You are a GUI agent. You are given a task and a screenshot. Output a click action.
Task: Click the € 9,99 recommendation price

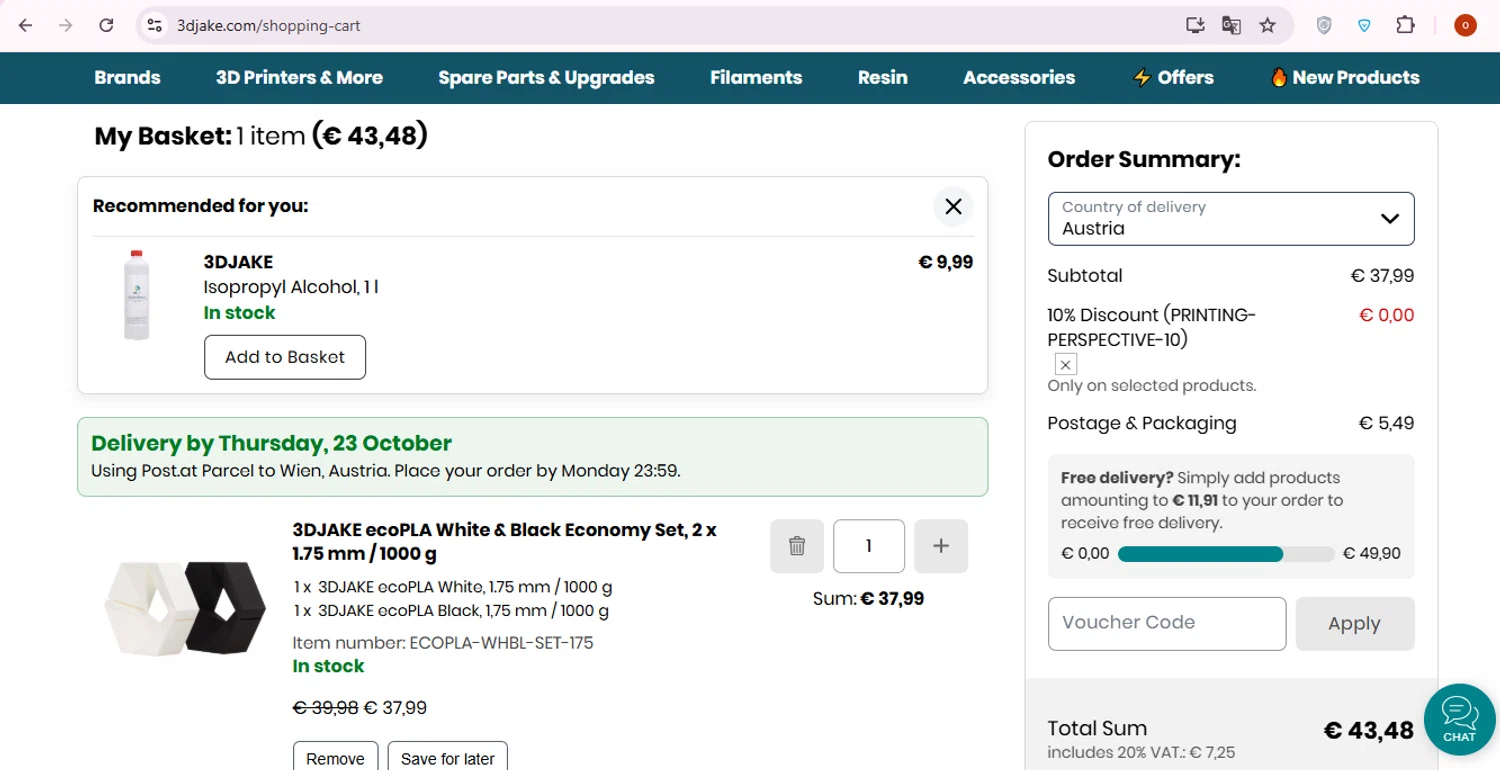click(945, 262)
